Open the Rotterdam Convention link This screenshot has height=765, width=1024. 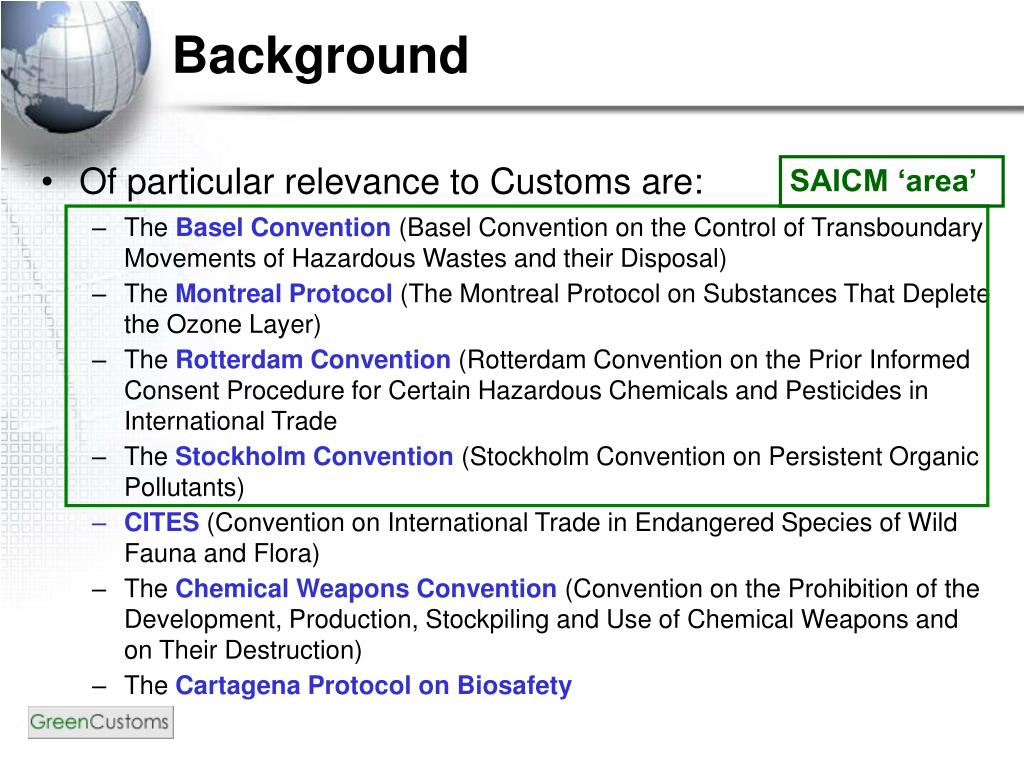313,359
